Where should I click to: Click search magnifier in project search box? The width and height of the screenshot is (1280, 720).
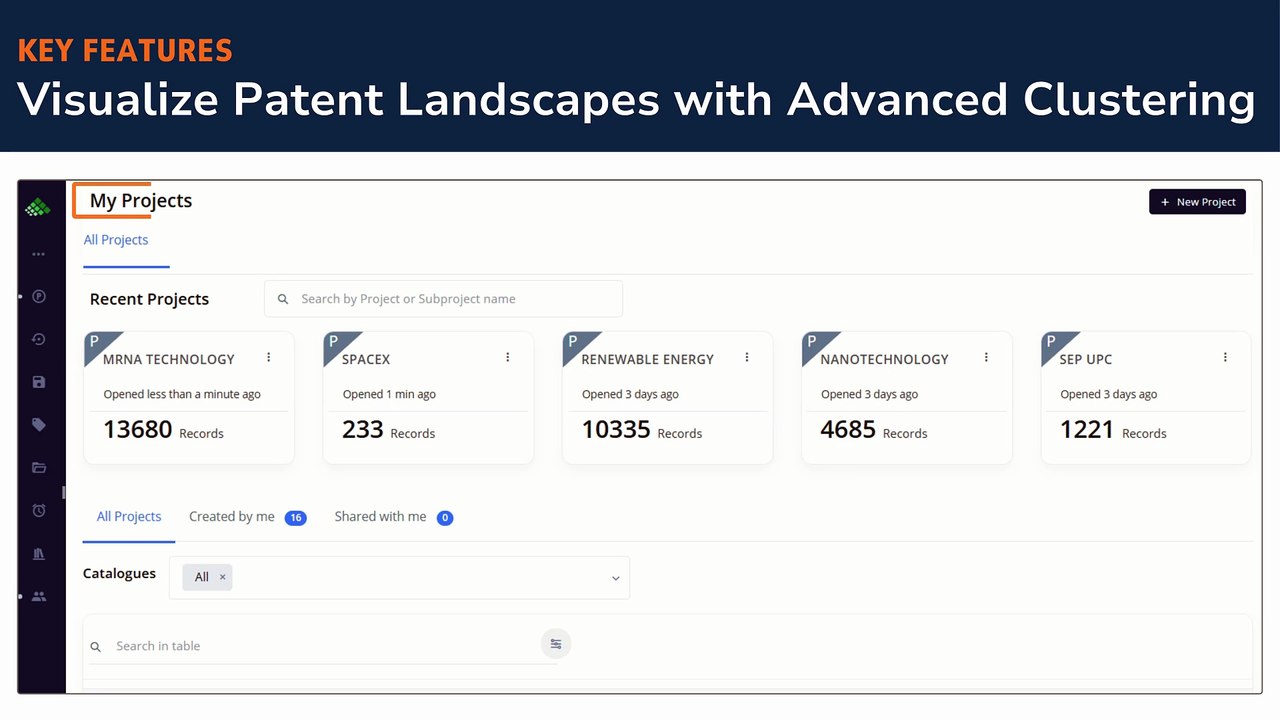282,299
